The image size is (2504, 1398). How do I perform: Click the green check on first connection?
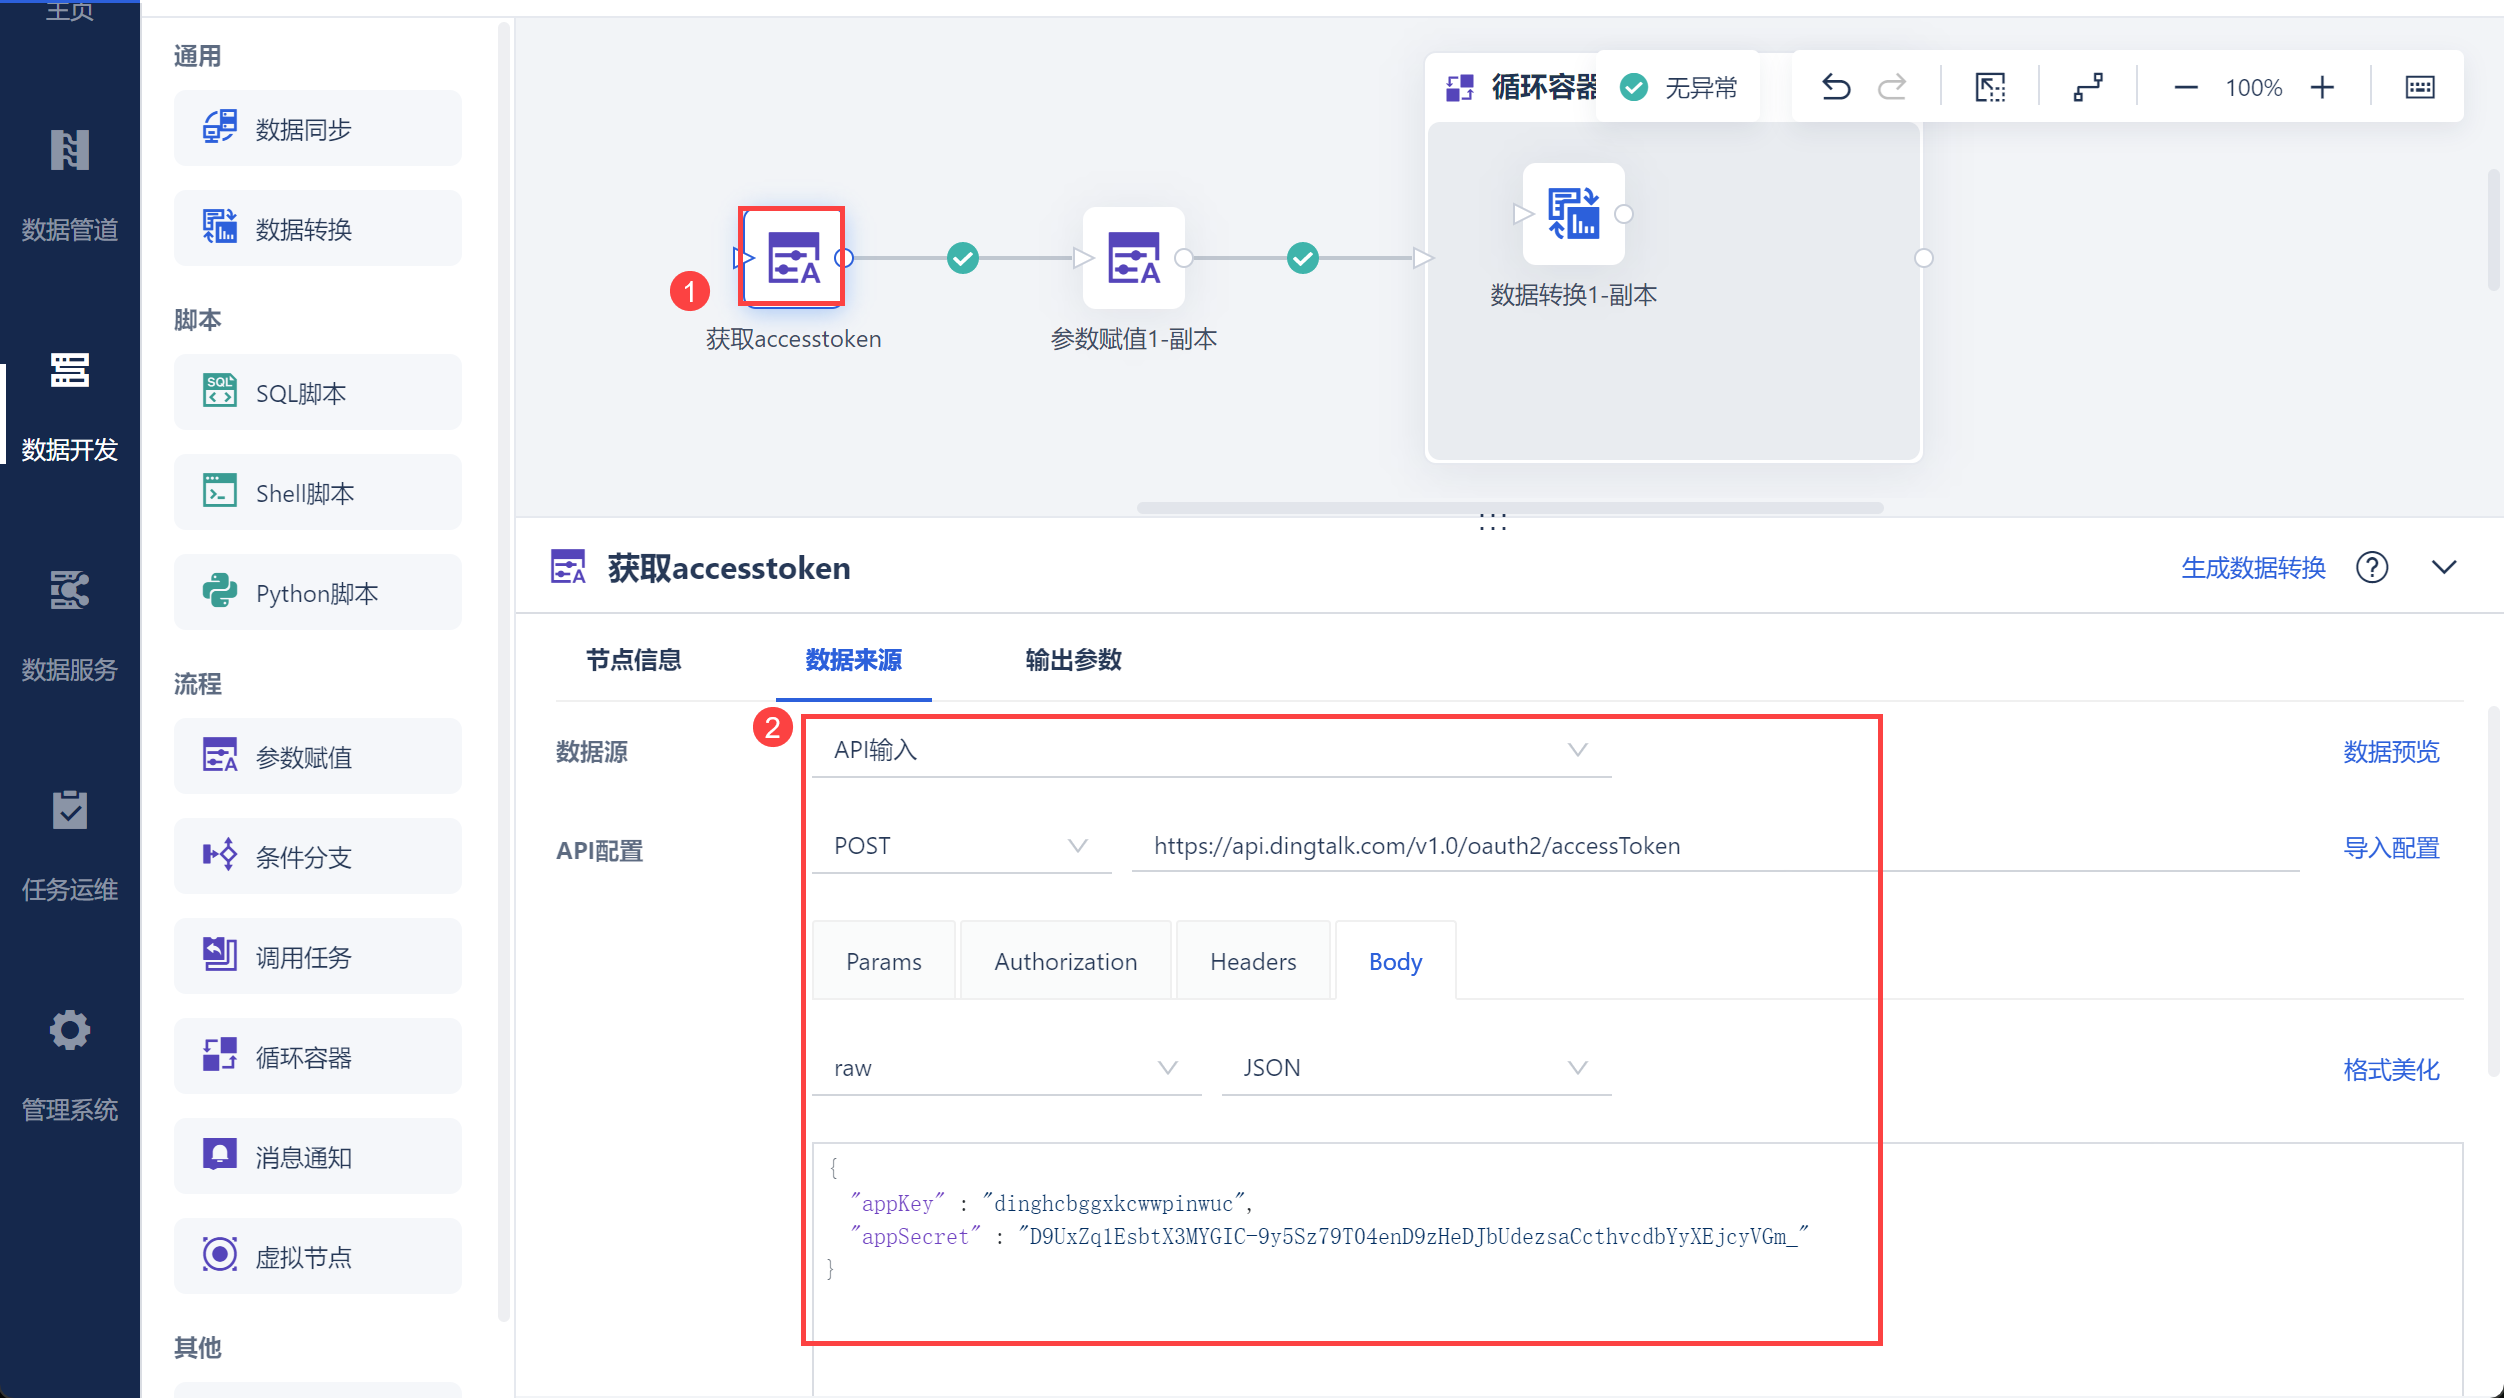(x=962, y=258)
